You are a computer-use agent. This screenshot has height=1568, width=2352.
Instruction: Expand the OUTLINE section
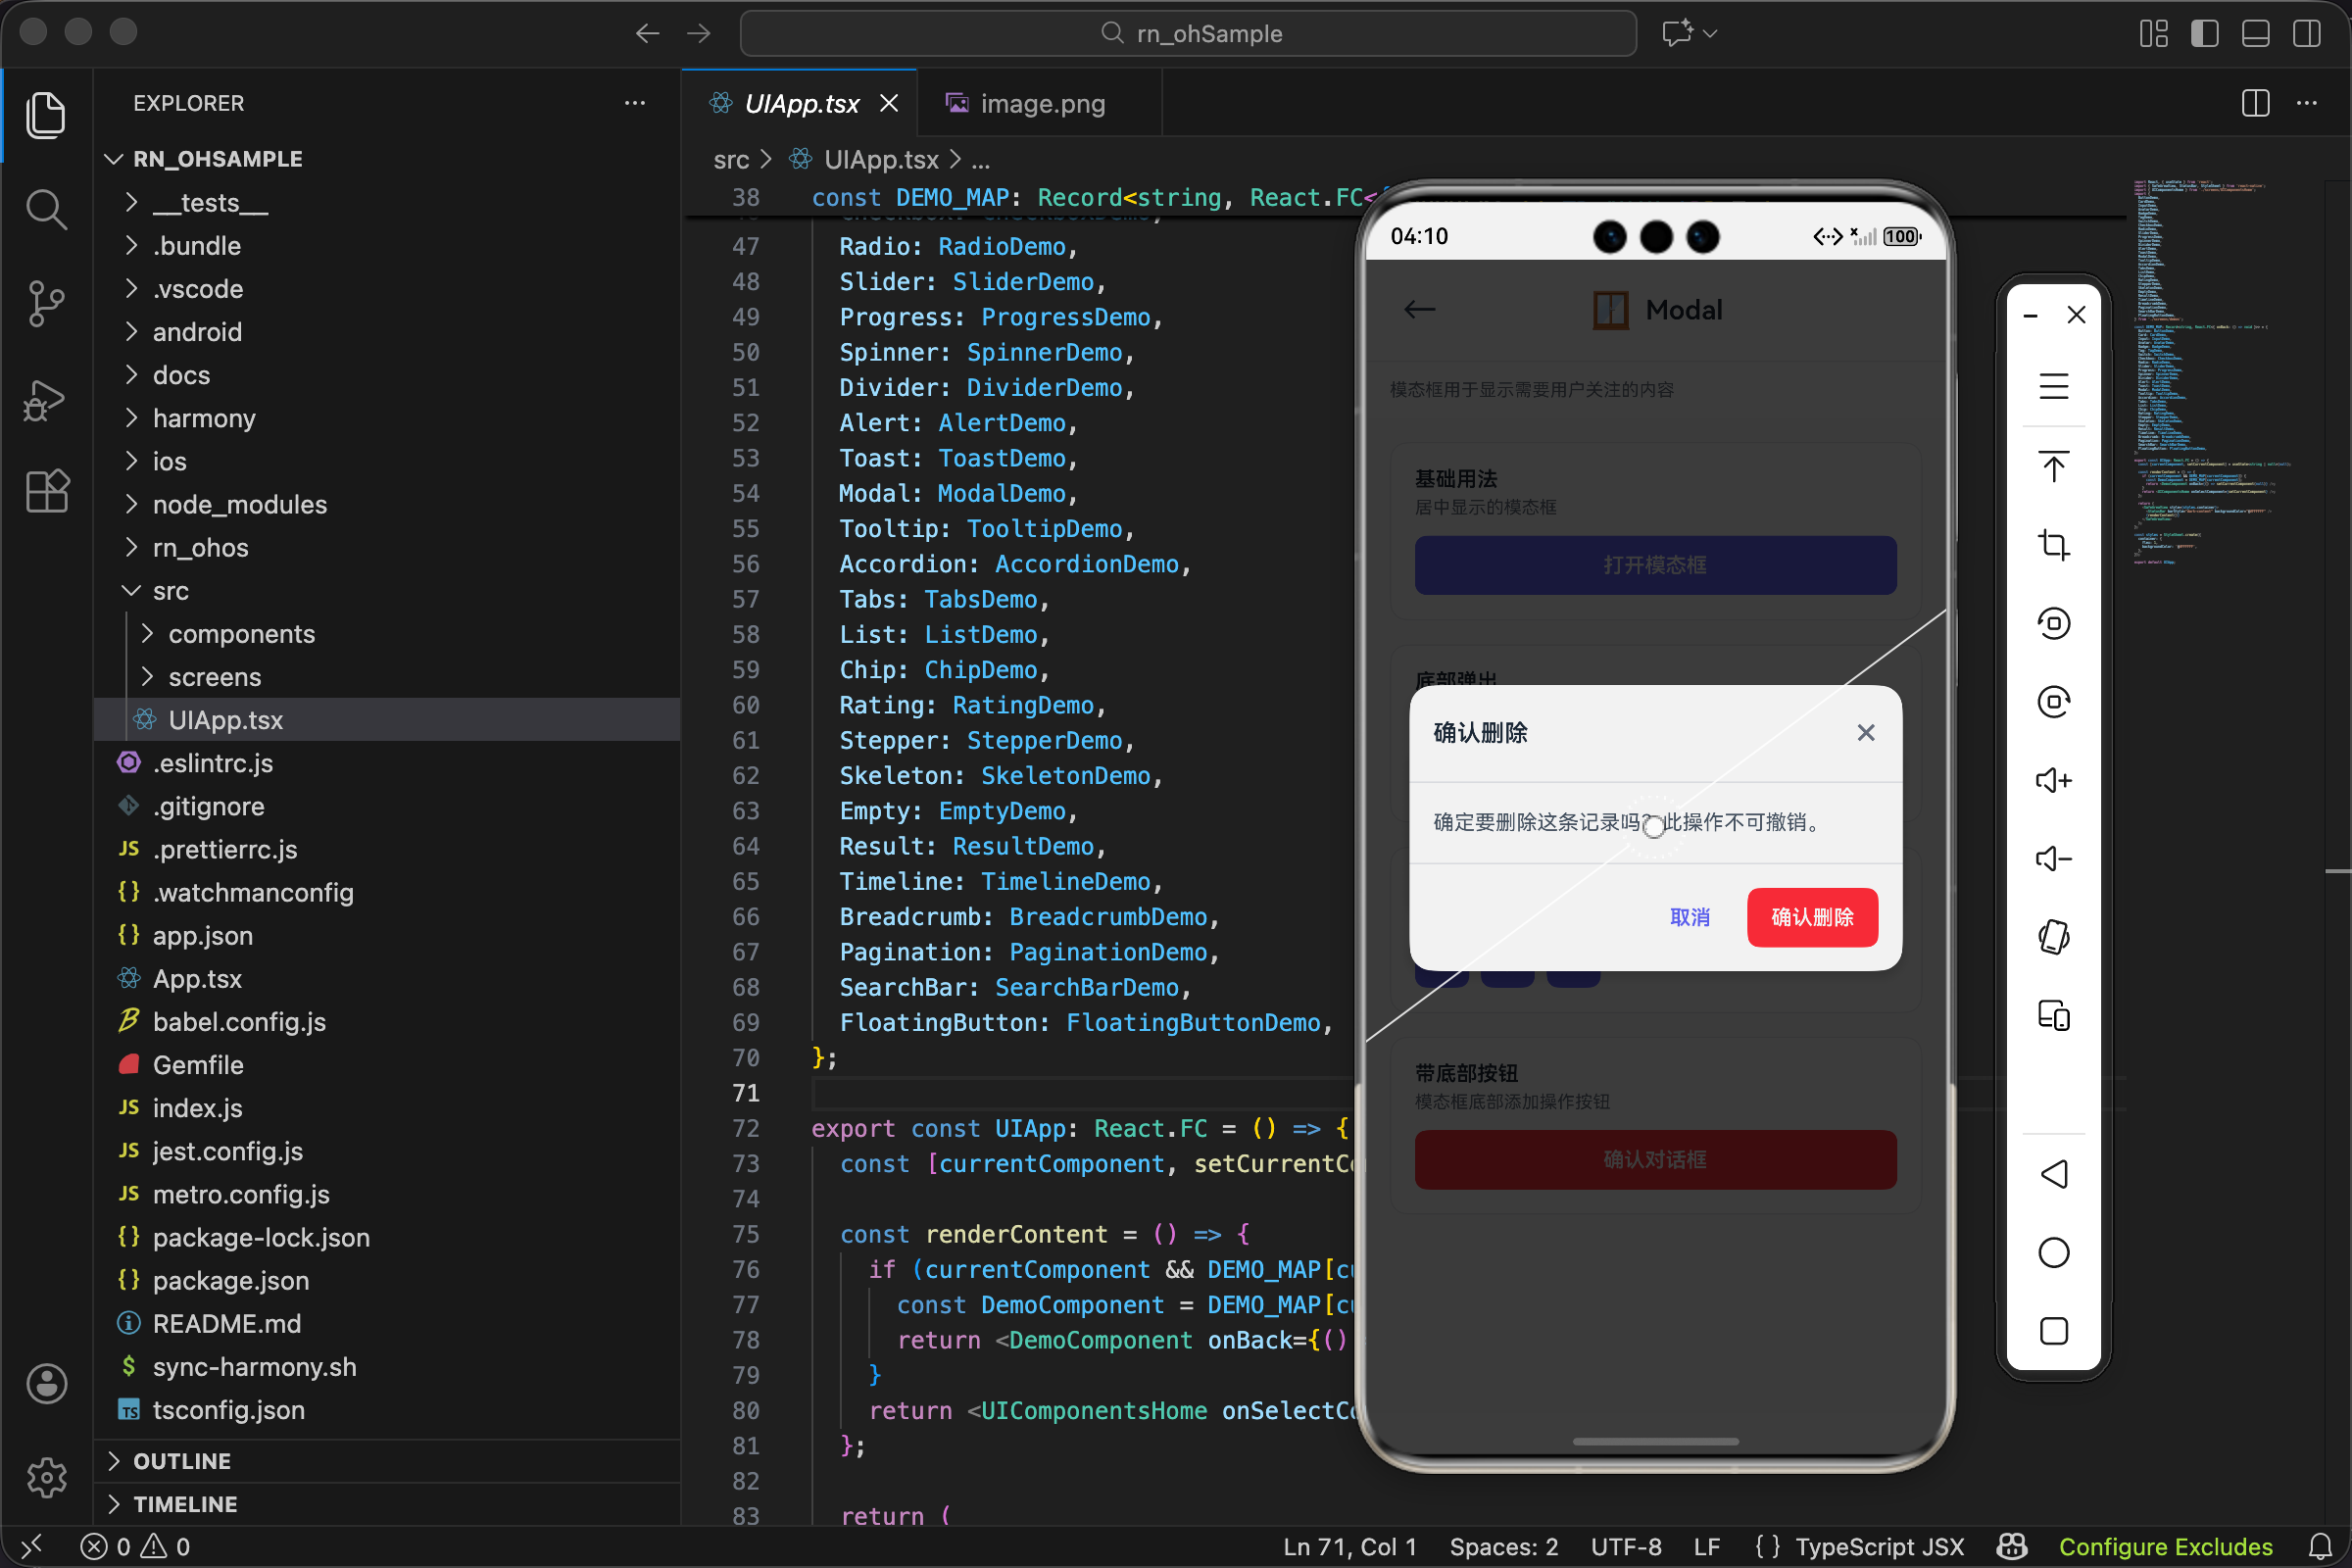[182, 1461]
